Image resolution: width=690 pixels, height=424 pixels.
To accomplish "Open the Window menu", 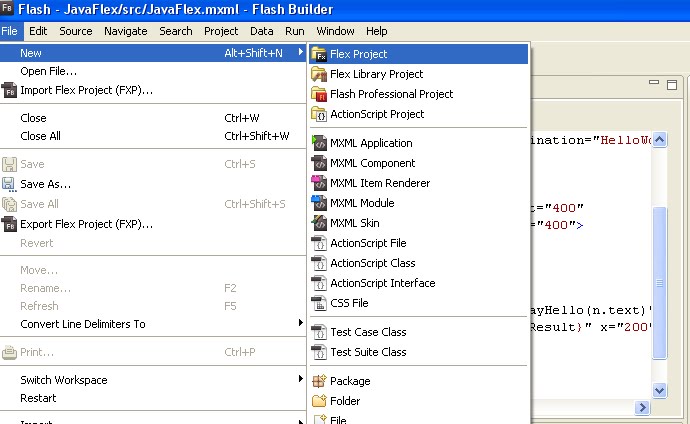I will [x=335, y=31].
